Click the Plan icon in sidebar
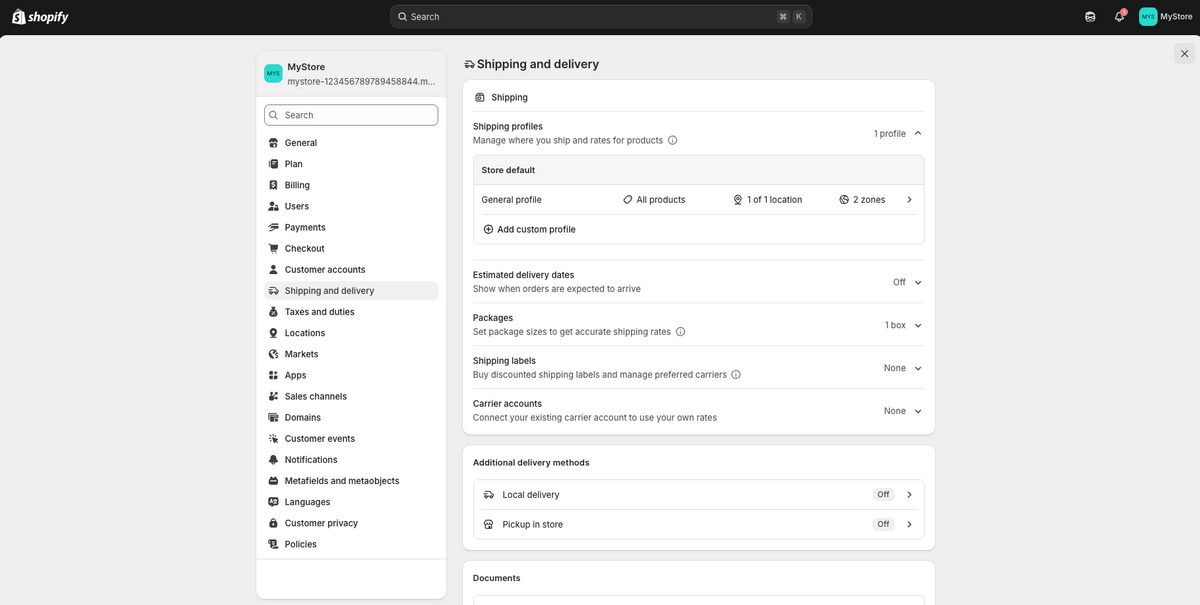 pyautogui.click(x=274, y=164)
